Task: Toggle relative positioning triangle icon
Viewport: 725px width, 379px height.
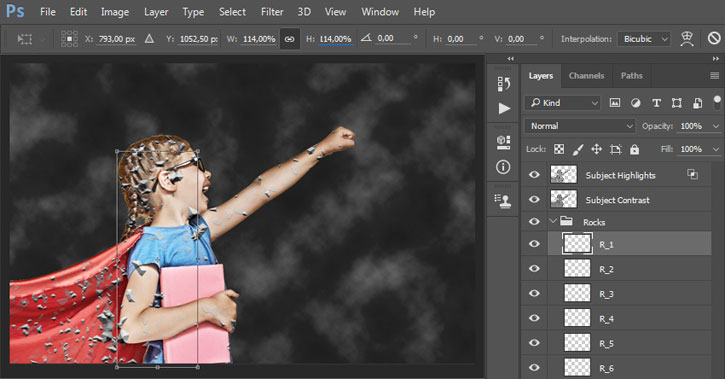Action: (x=149, y=39)
